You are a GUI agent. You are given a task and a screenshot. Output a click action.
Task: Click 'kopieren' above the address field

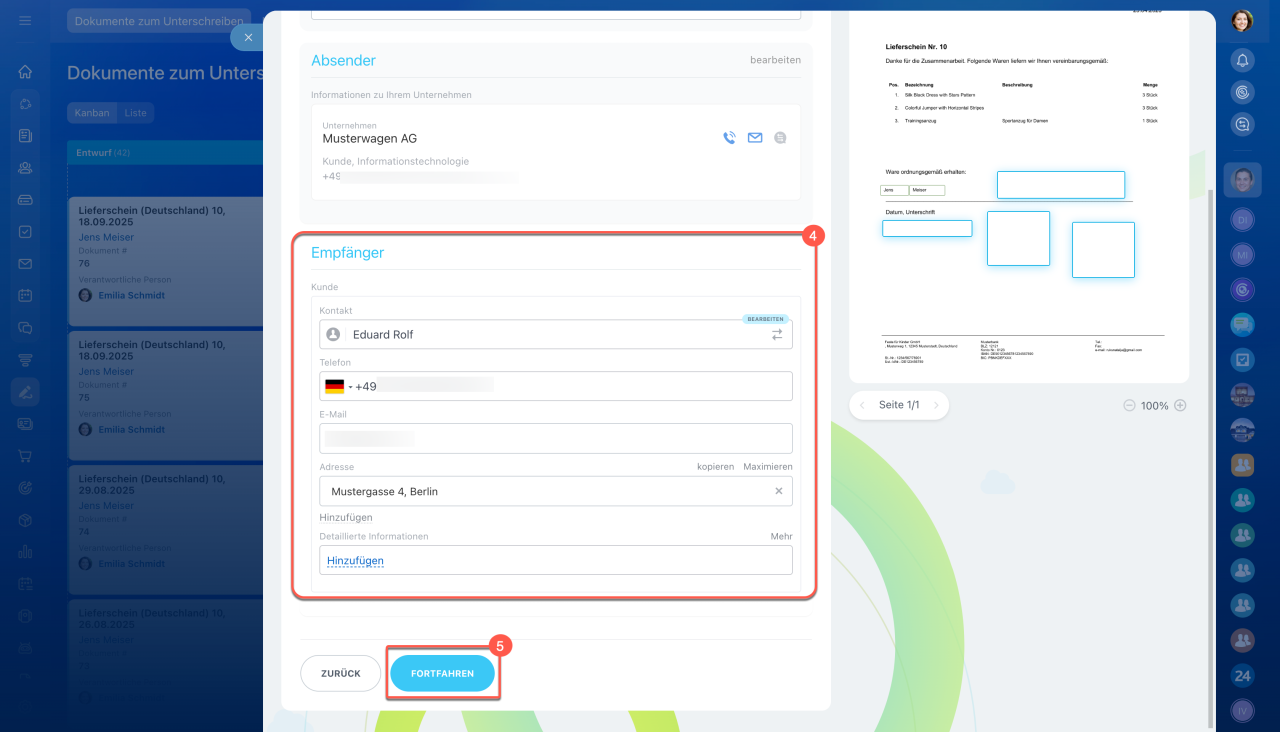coord(715,467)
